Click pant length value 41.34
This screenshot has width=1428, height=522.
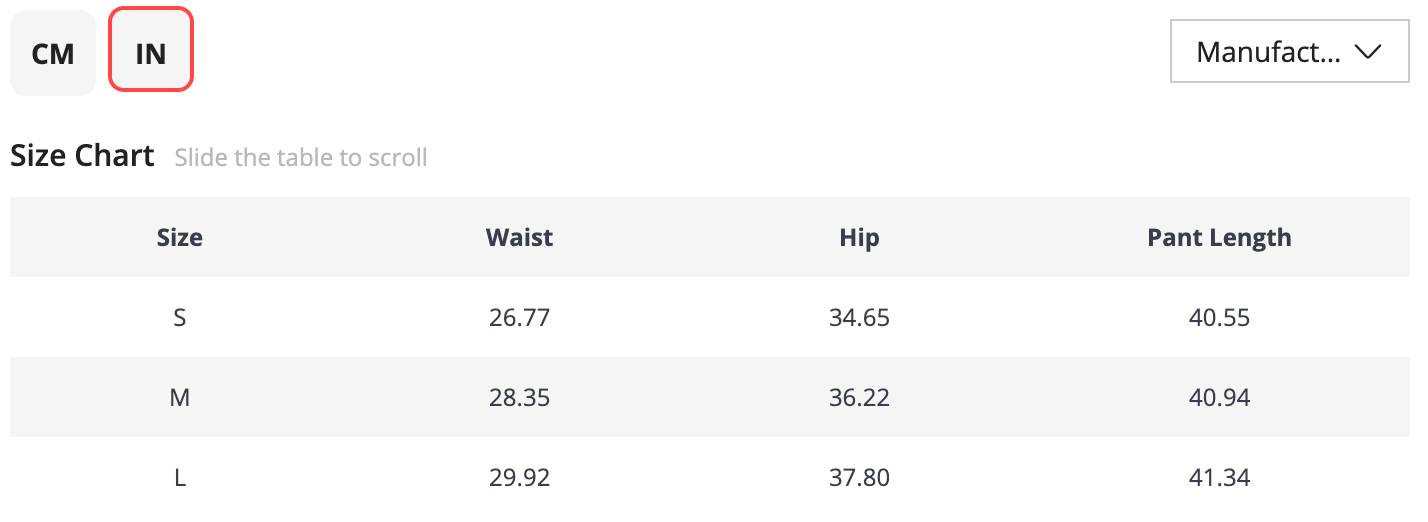1219,478
